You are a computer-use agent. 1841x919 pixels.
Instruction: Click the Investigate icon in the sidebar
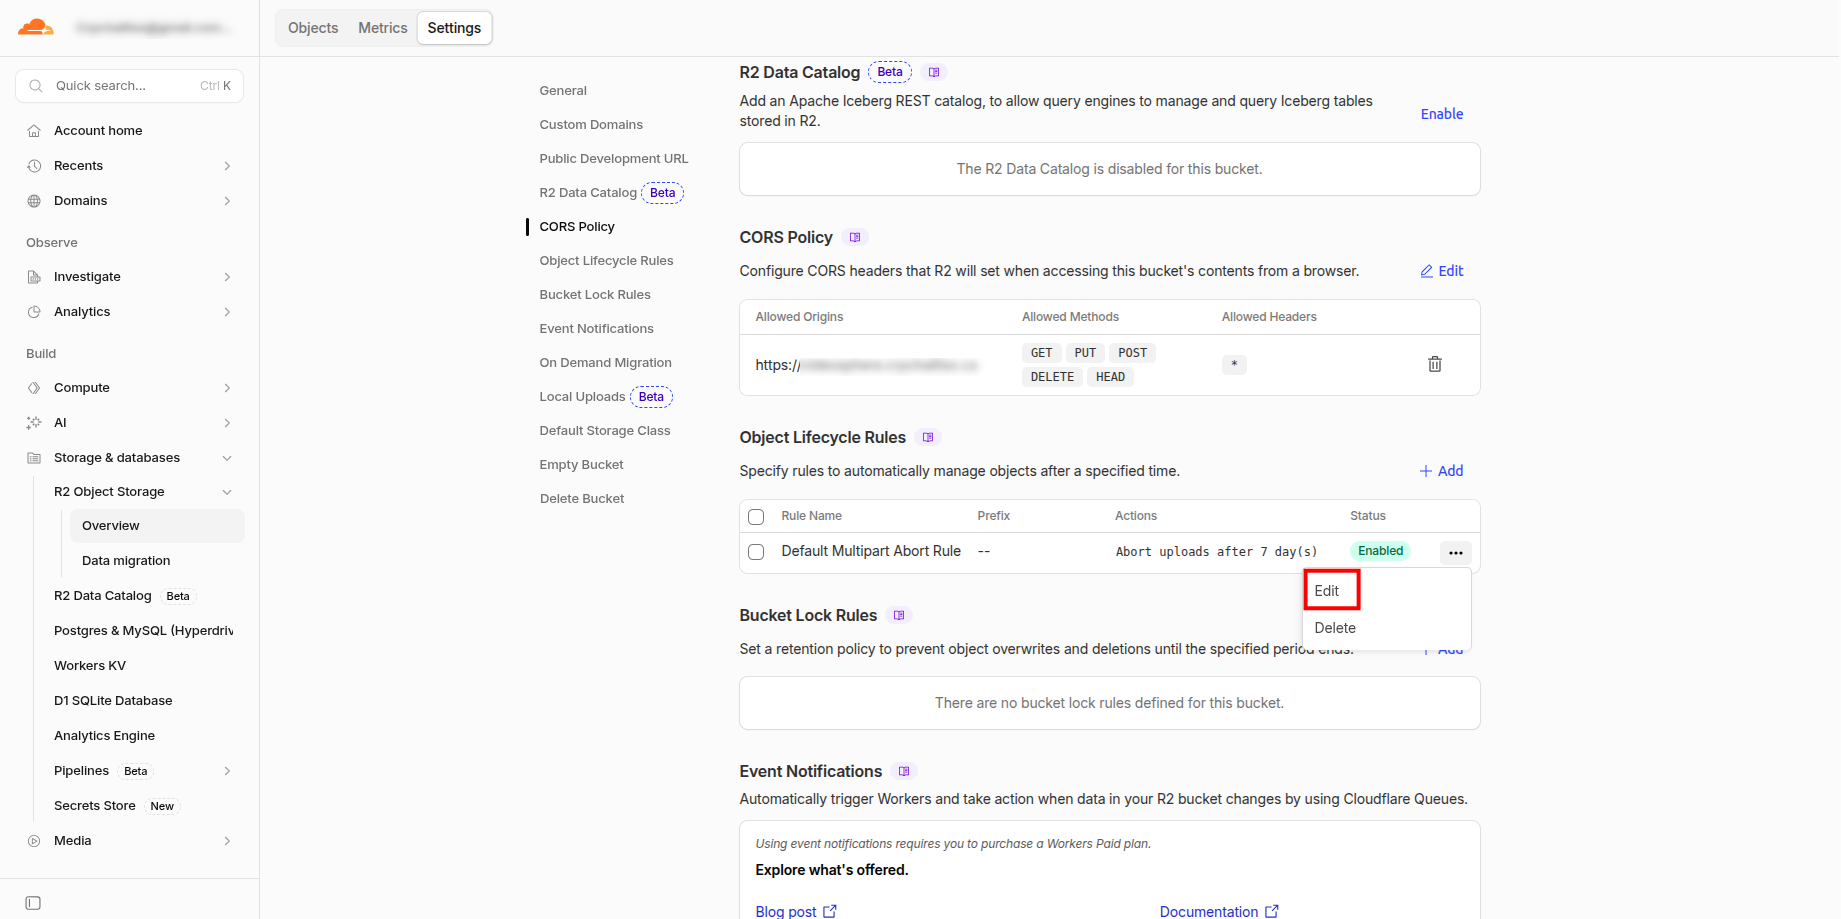click(x=34, y=277)
